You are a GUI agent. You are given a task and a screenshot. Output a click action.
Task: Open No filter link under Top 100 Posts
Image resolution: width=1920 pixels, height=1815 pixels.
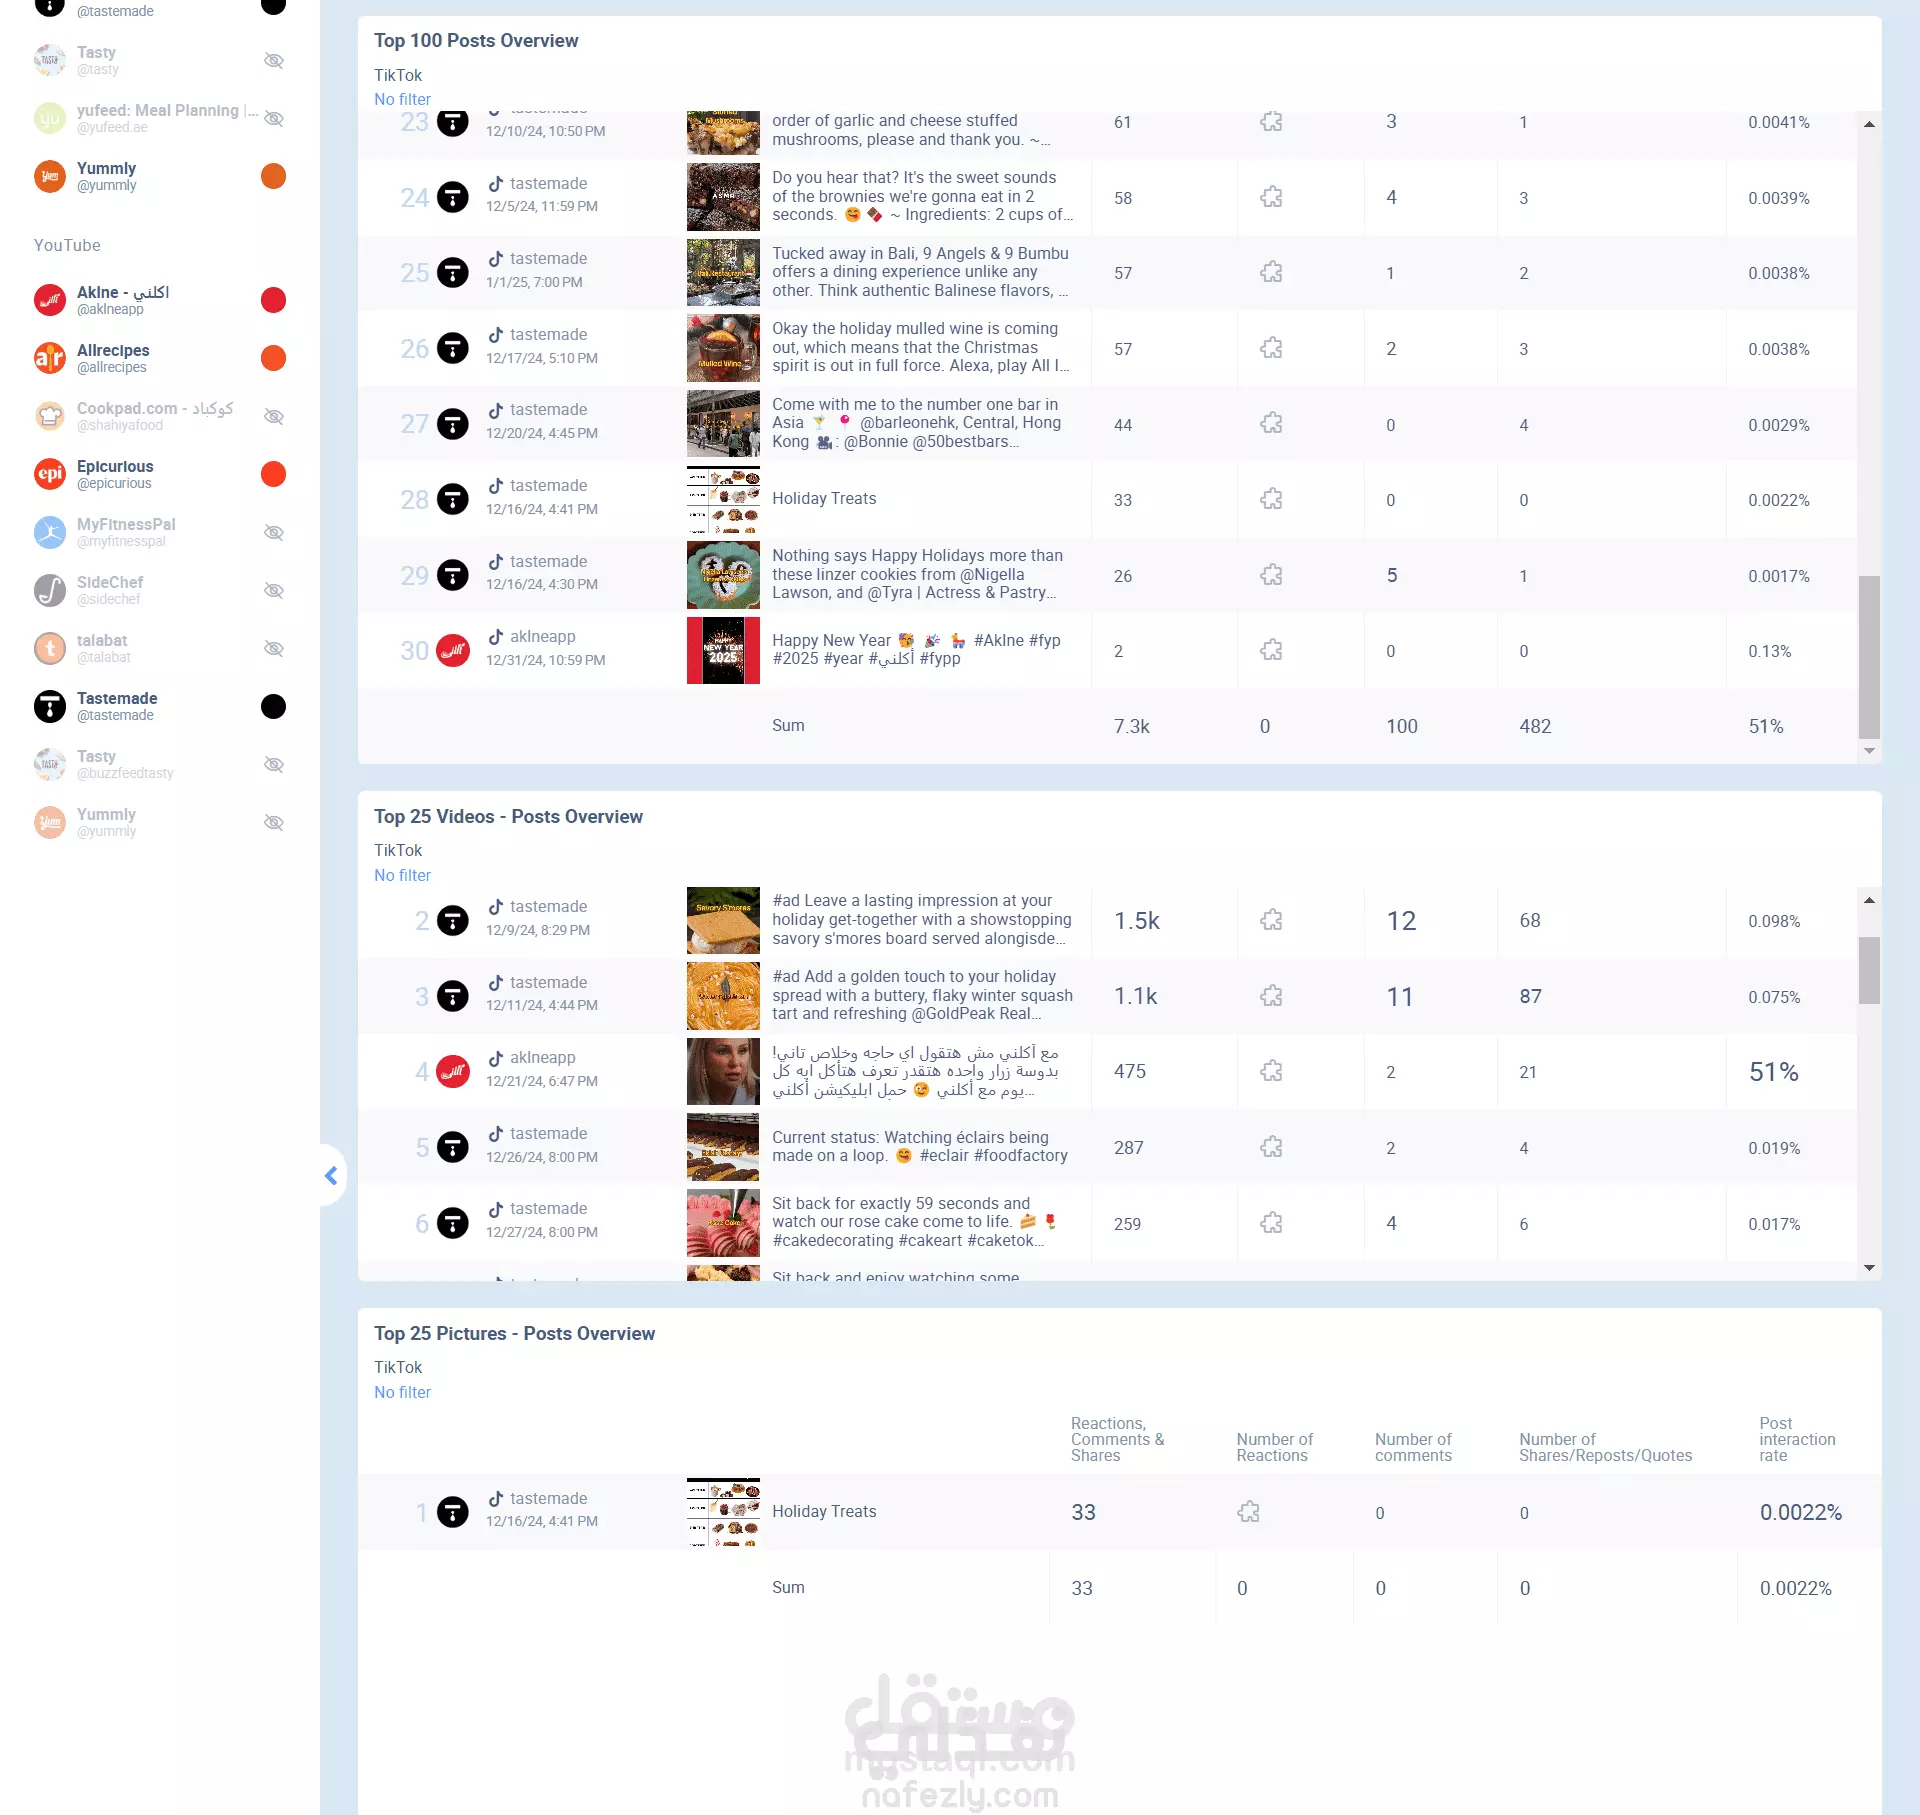(402, 99)
